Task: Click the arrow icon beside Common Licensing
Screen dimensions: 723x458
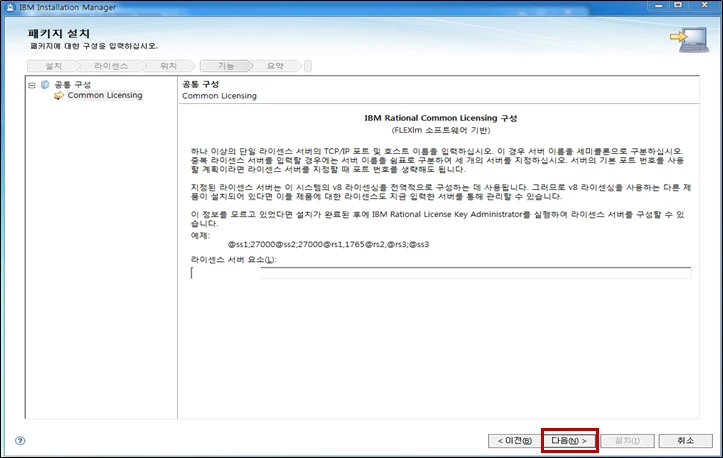Action: [59, 96]
